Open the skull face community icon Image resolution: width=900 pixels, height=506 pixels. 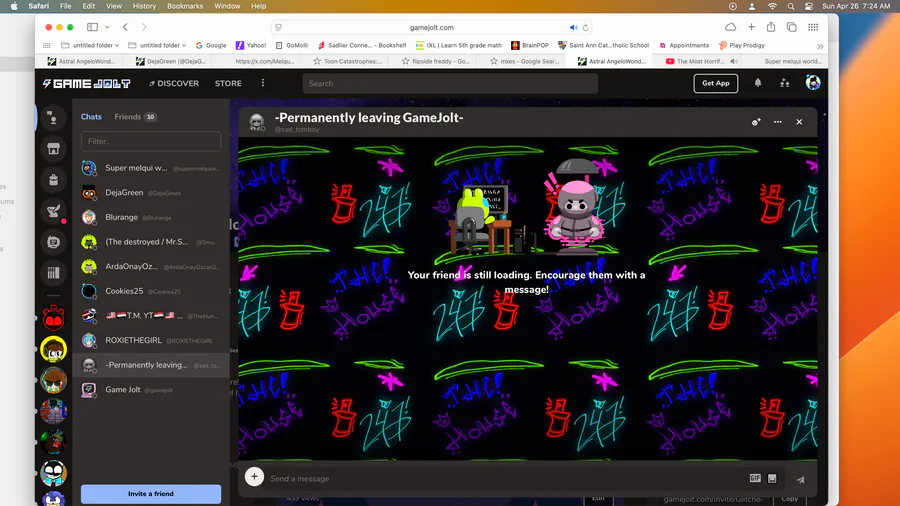pyautogui.click(x=53, y=473)
